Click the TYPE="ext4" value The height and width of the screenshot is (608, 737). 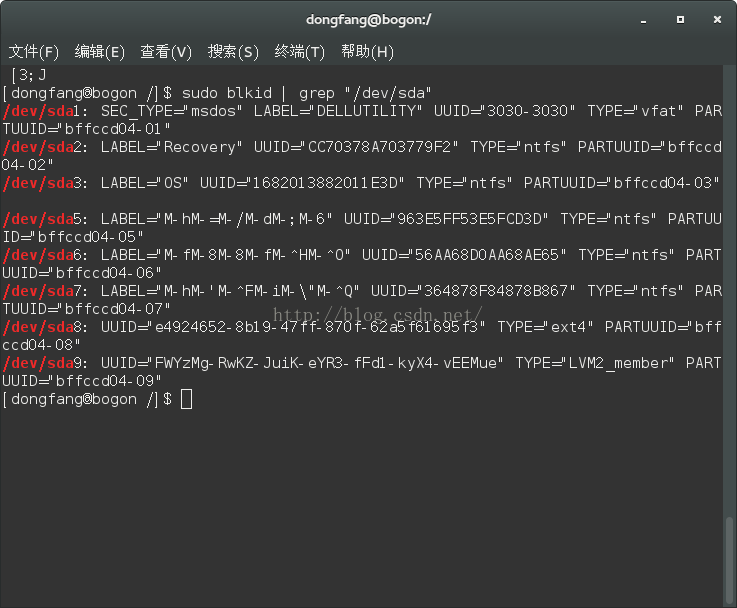pos(545,327)
